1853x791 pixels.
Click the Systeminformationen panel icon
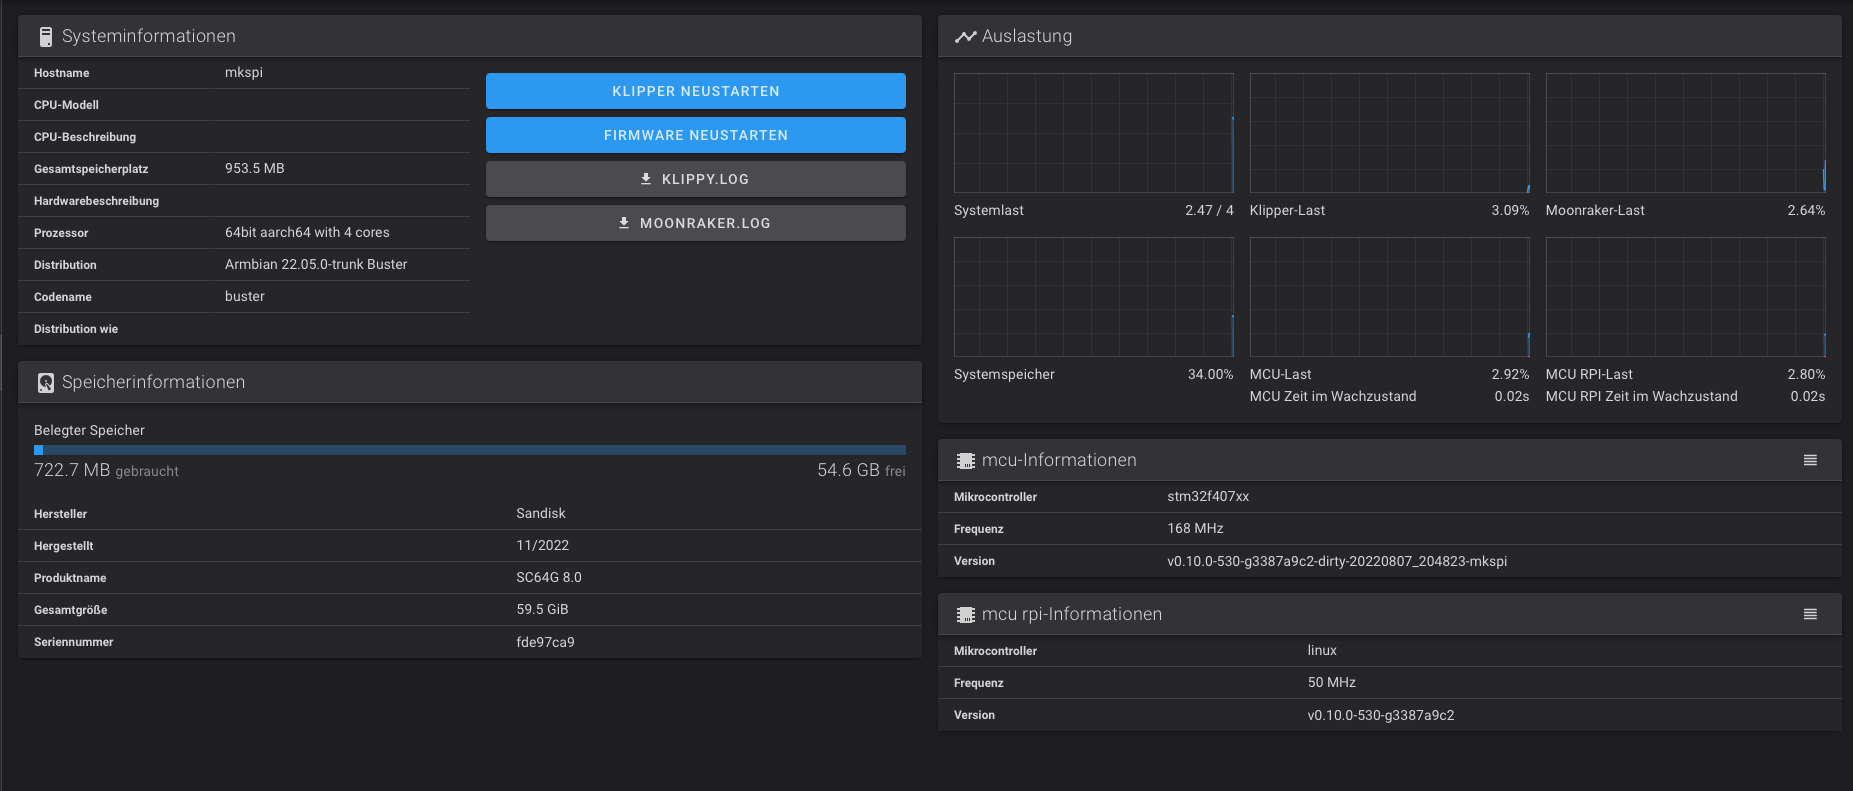[45, 37]
